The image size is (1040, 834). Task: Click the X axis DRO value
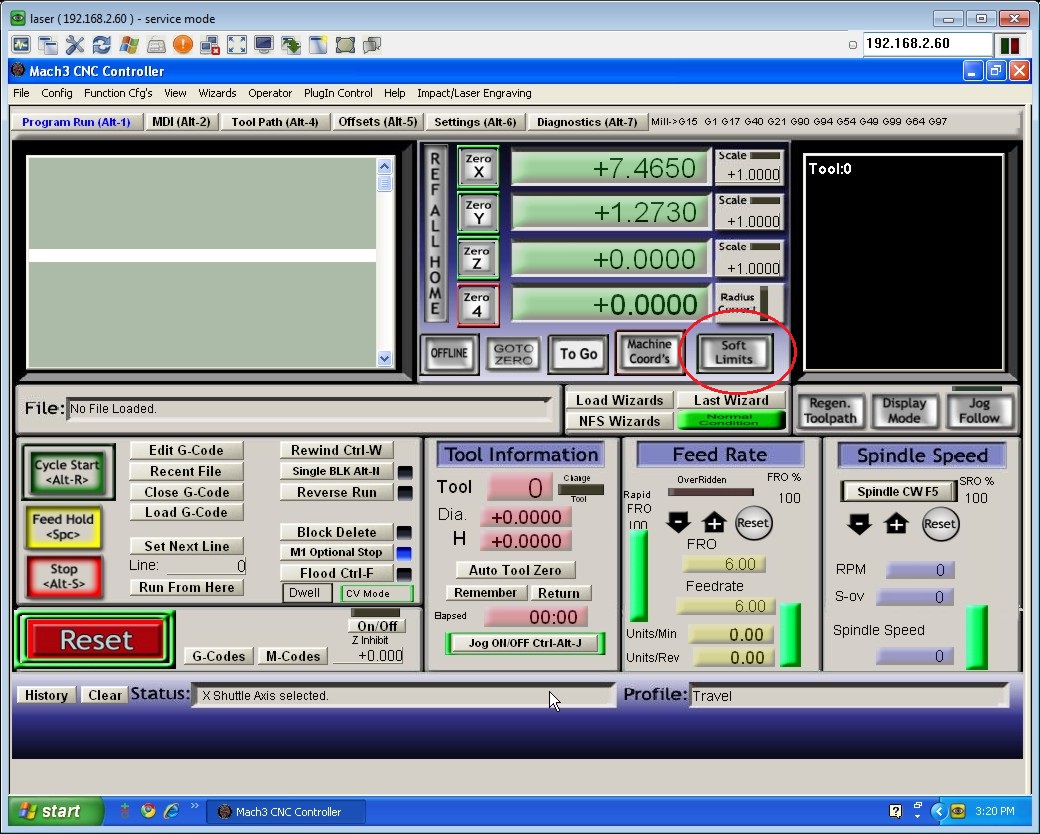(609, 167)
